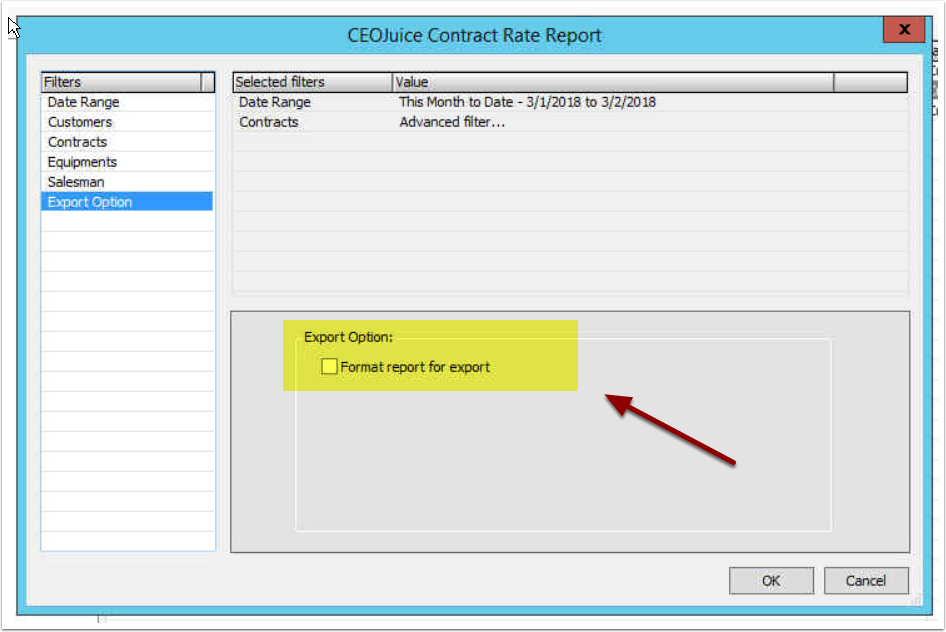This screenshot has height=632, width=946.
Task: Select the Export Option filter
Action: [127, 201]
